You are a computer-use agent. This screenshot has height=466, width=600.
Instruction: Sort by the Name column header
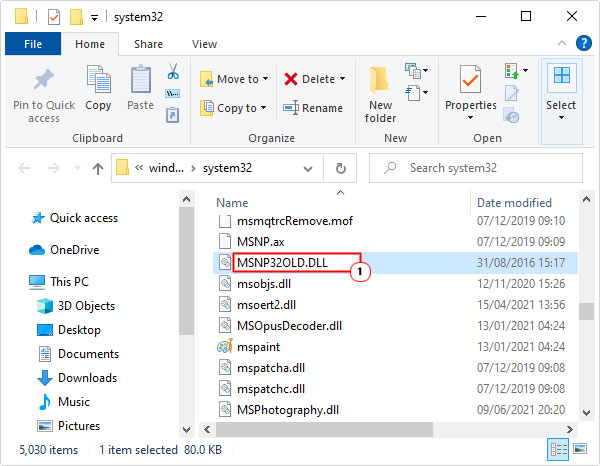232,203
